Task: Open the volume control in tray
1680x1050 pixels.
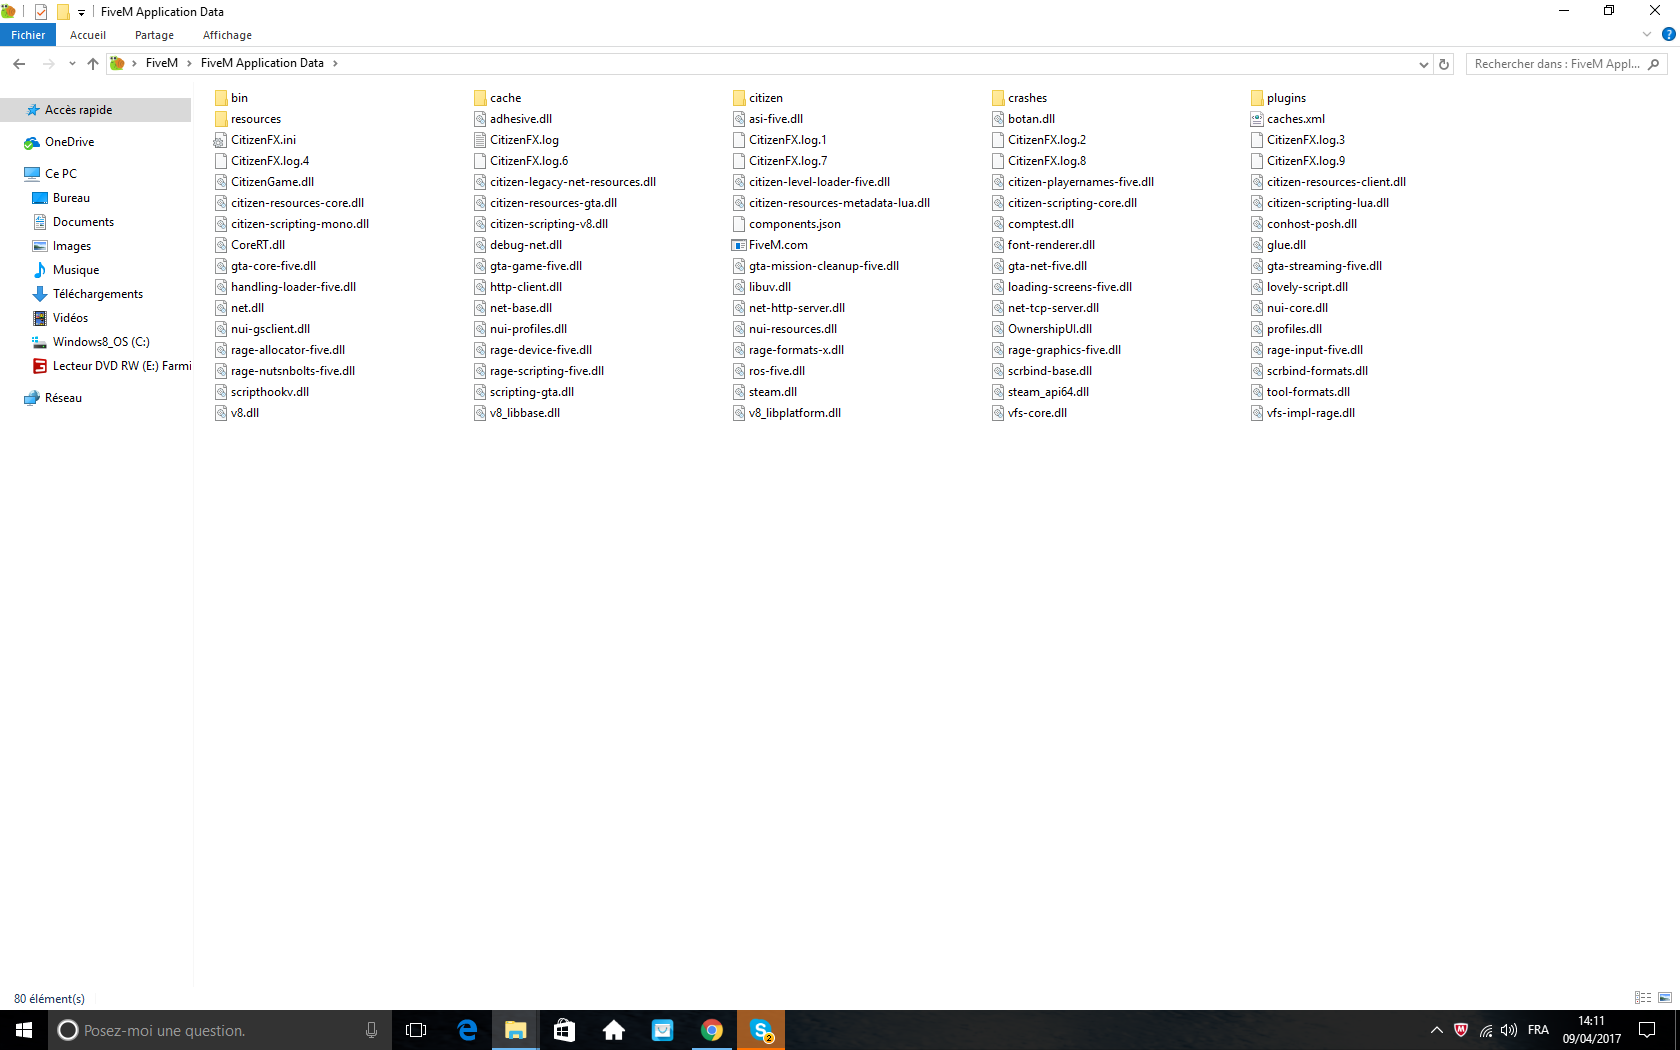Action: click(x=1509, y=1030)
